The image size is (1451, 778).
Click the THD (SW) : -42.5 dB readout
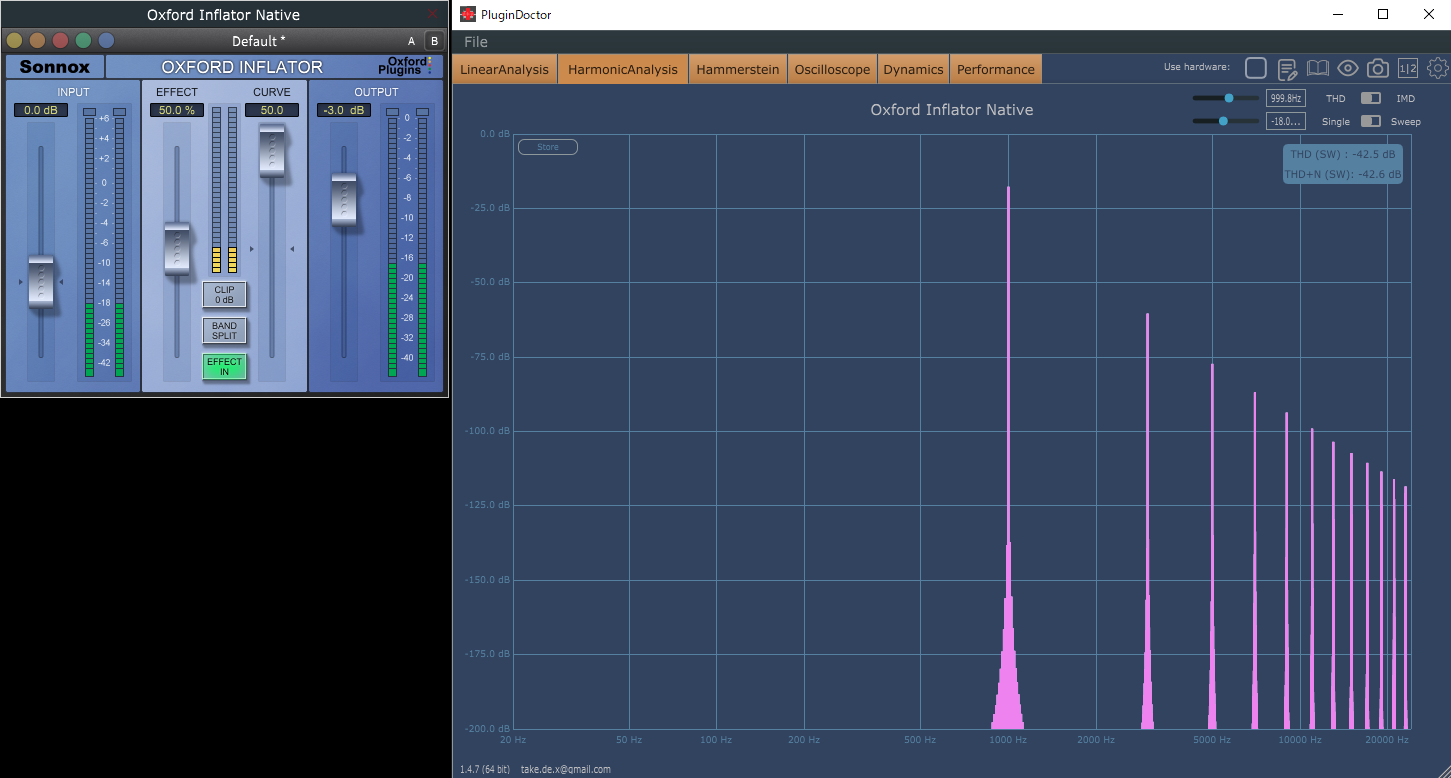tap(1342, 155)
